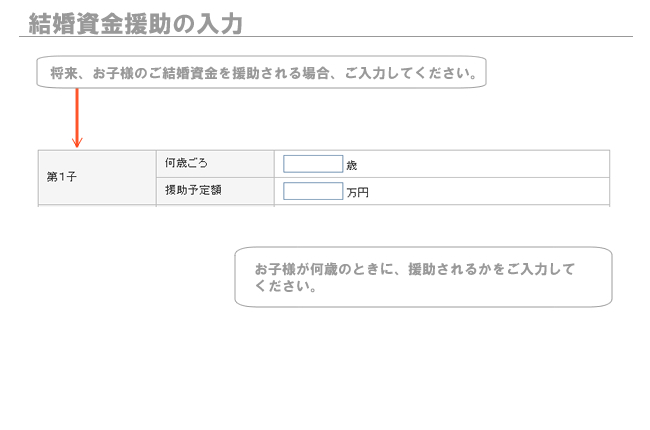Click the 何歳ごろ age input field
The image size is (650, 430).
click(313, 164)
